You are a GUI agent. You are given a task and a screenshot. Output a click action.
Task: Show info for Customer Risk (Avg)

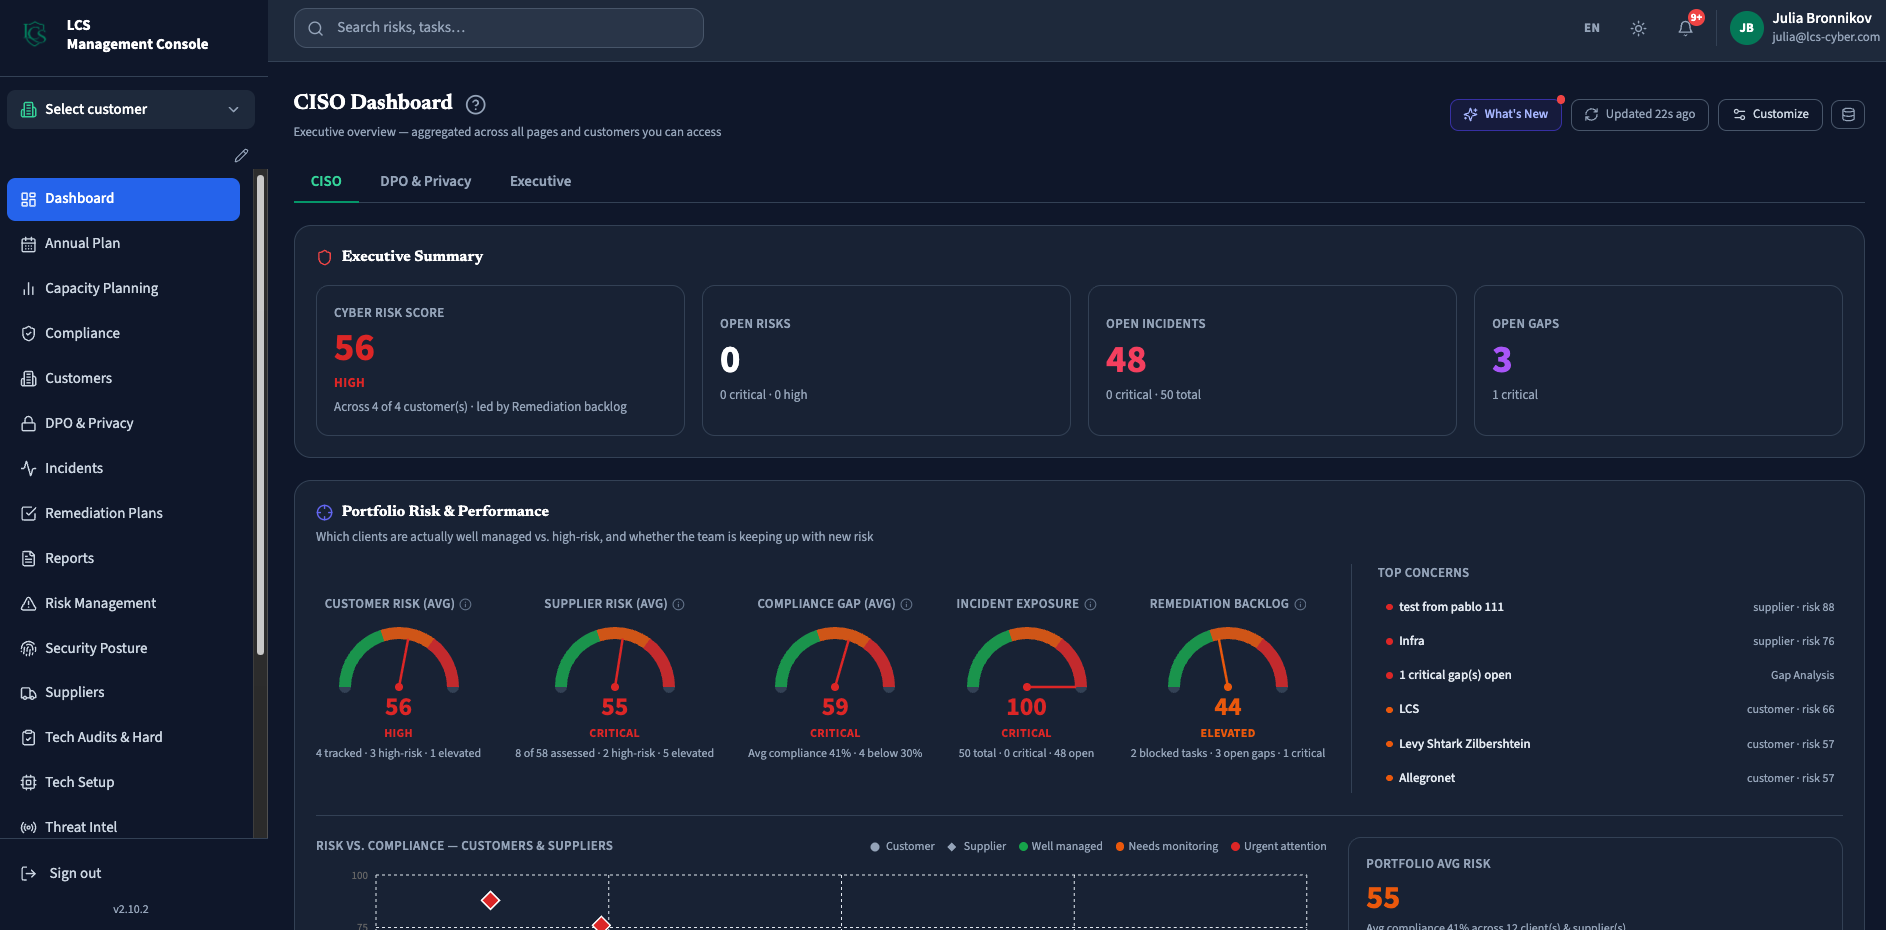point(466,604)
